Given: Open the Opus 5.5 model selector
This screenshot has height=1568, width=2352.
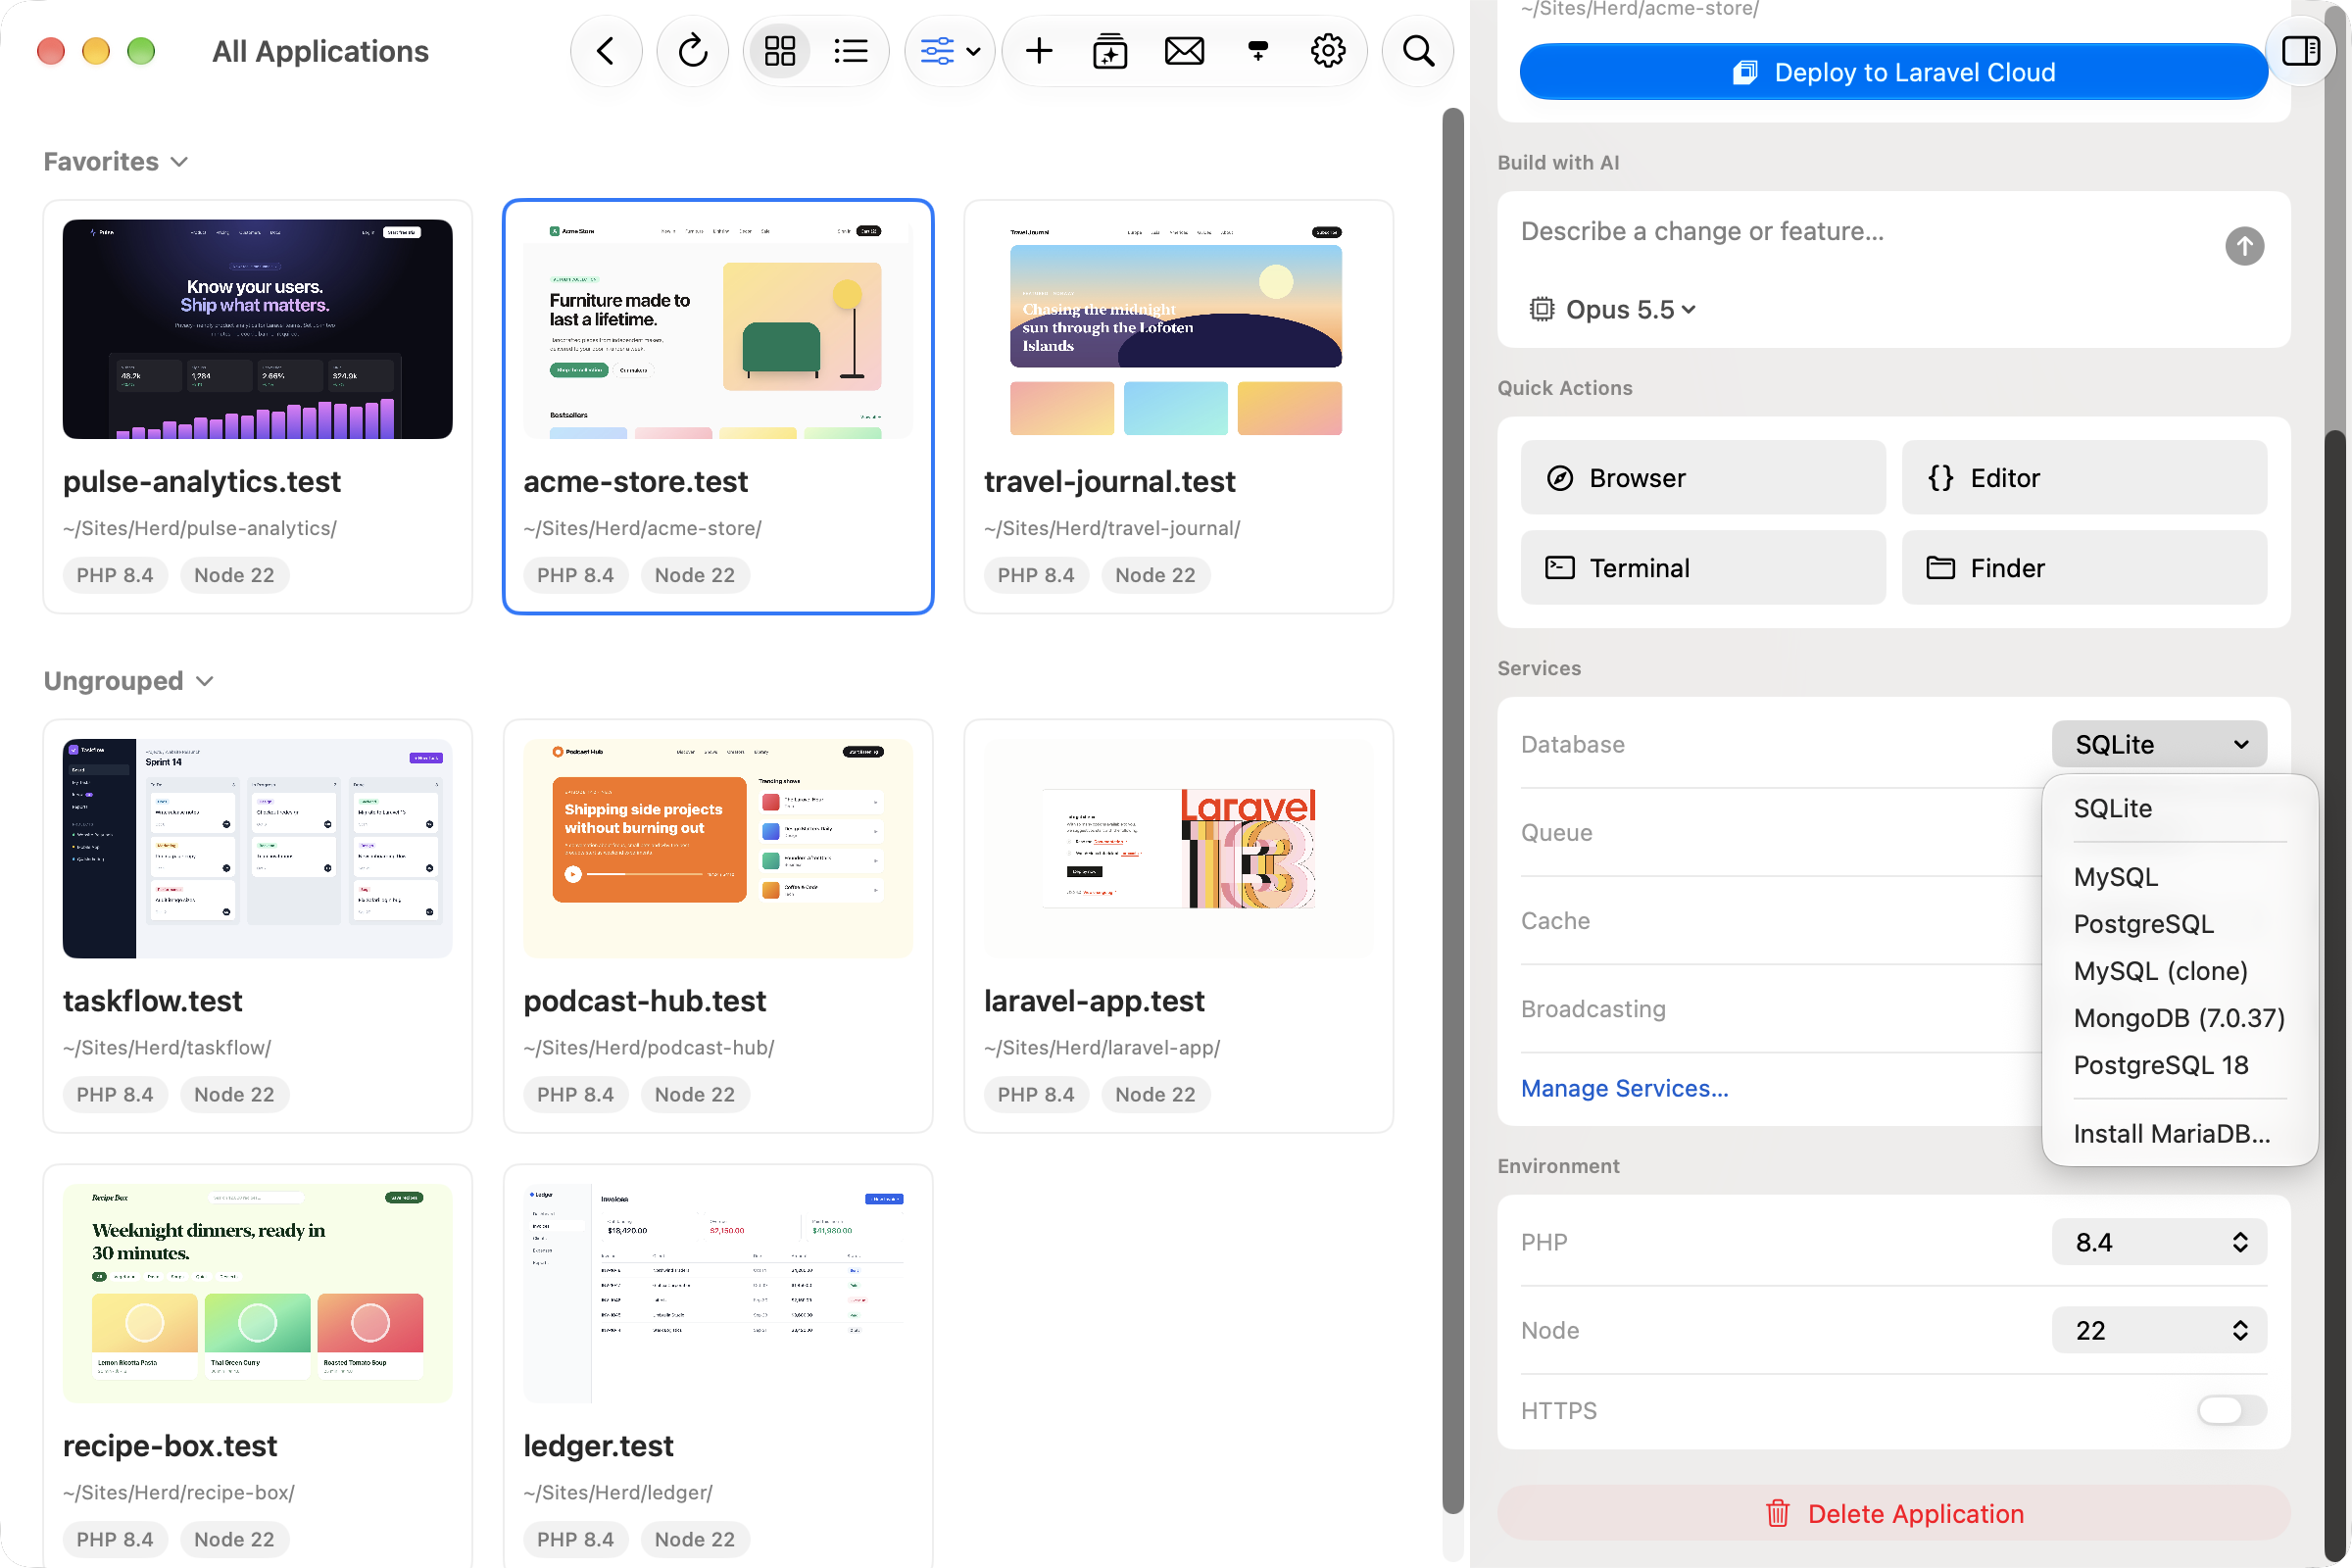Looking at the screenshot, I should [1612, 310].
